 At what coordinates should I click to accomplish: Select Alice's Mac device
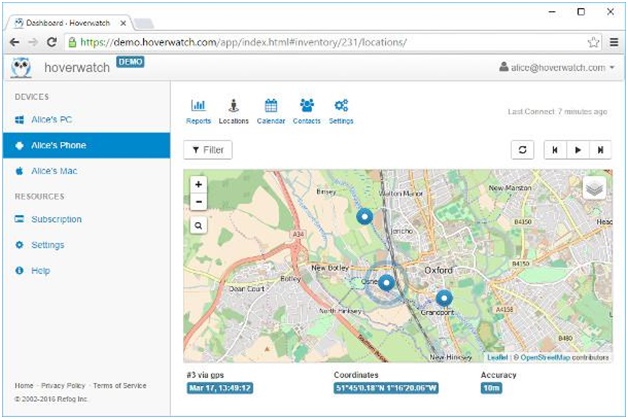pyautogui.click(x=53, y=171)
